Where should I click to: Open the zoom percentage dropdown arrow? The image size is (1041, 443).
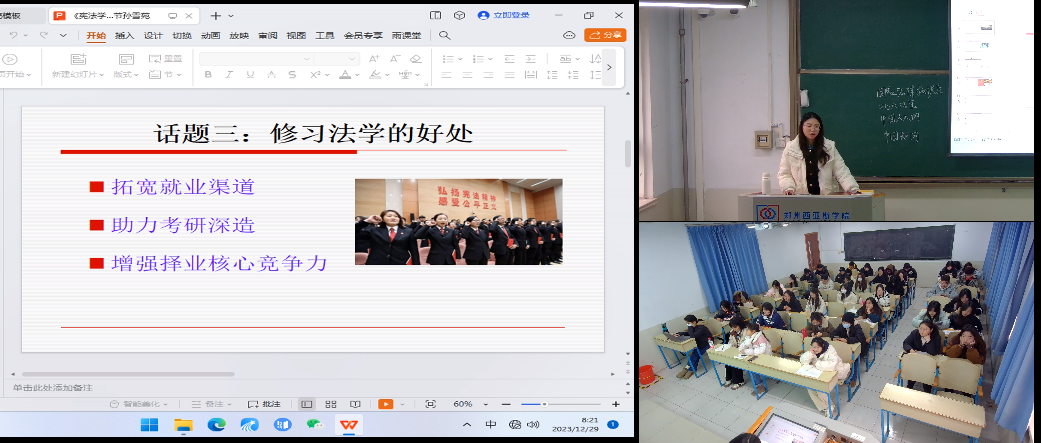(x=486, y=404)
